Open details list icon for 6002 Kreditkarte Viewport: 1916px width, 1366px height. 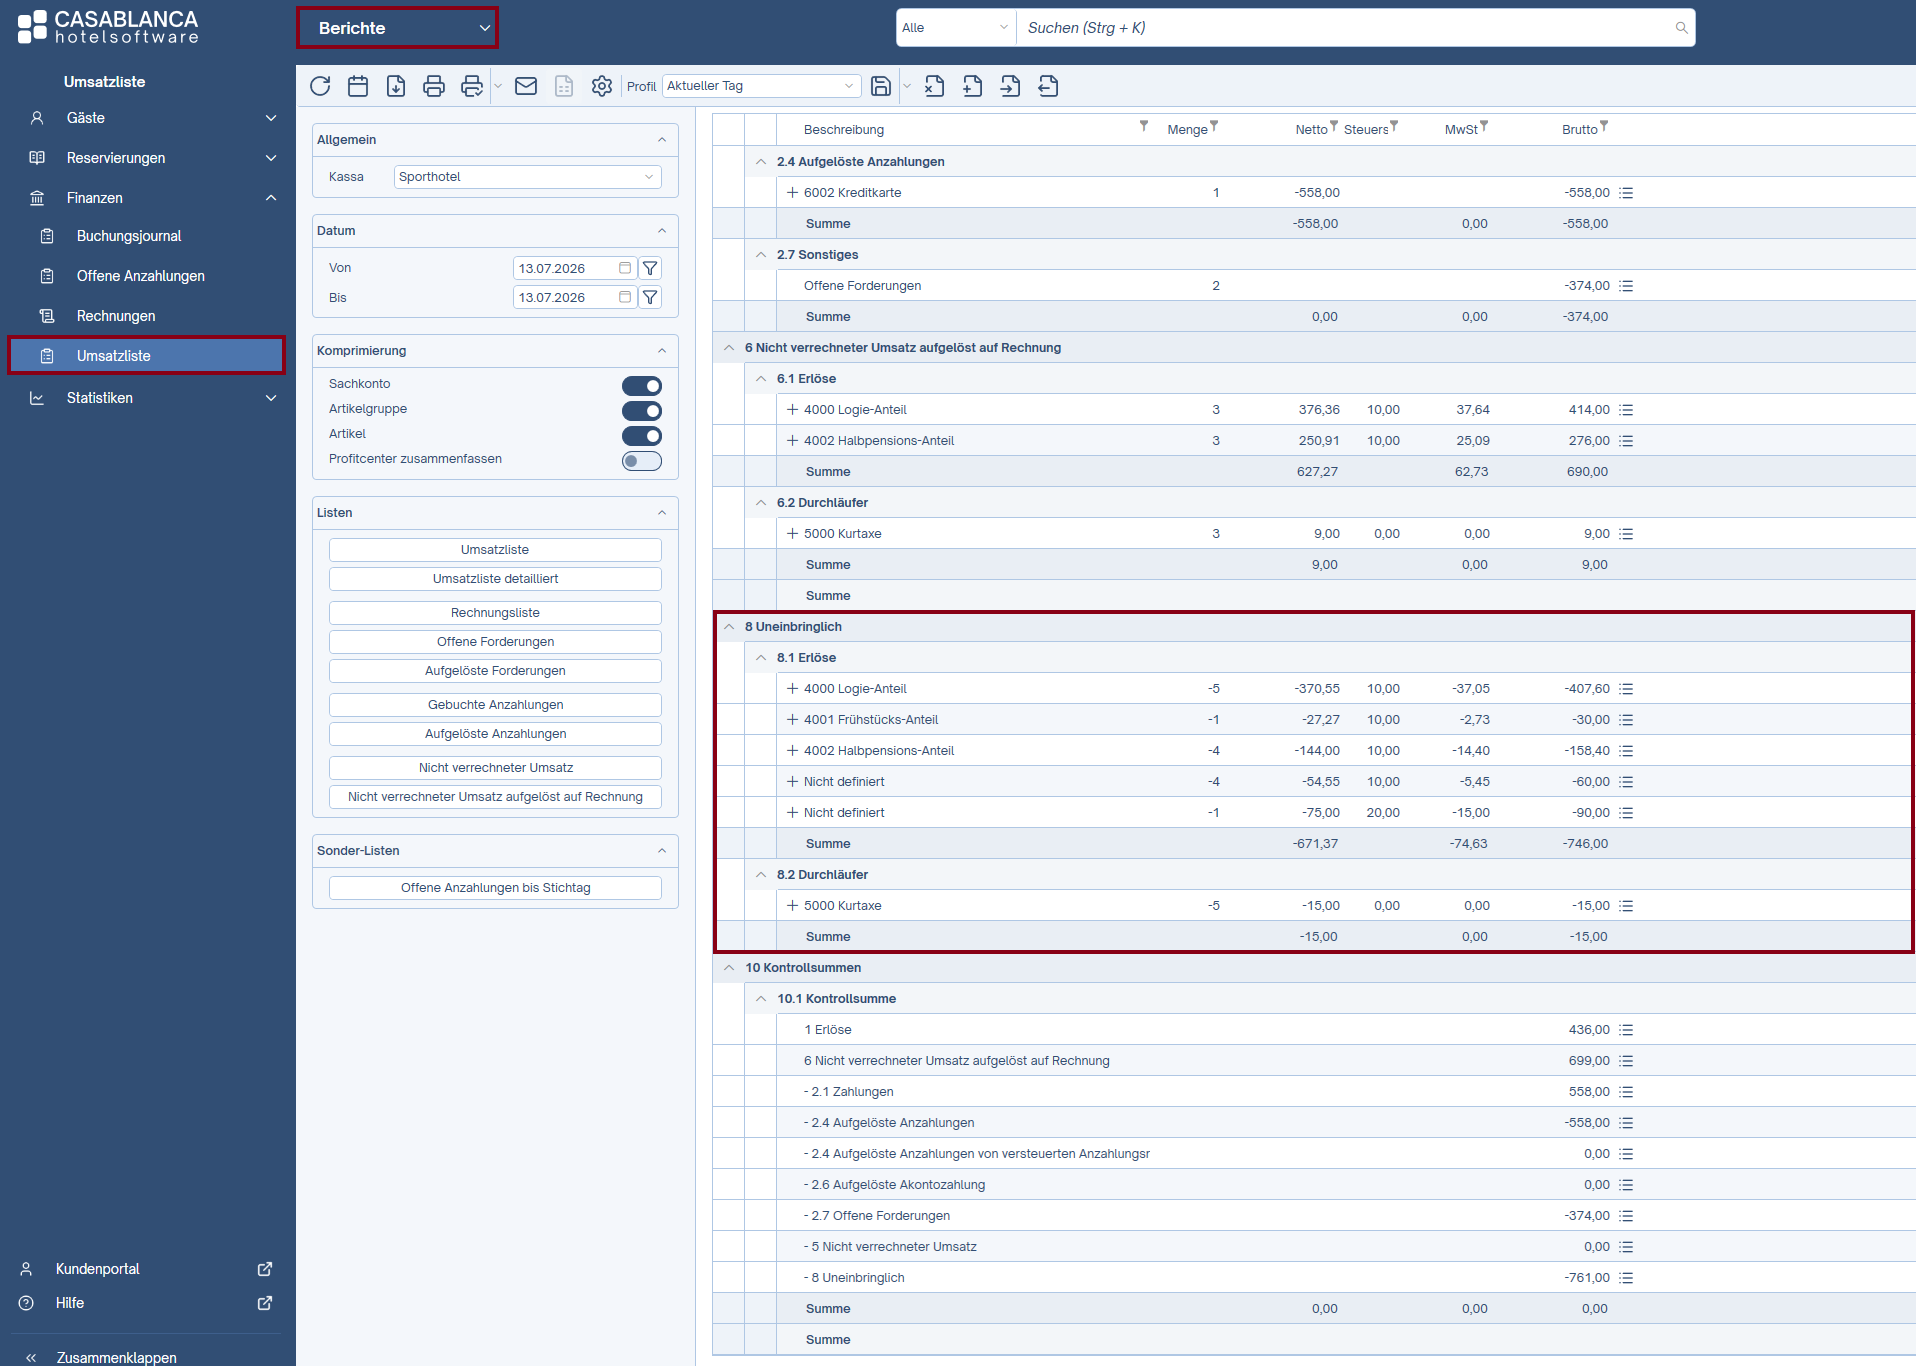point(1626,193)
